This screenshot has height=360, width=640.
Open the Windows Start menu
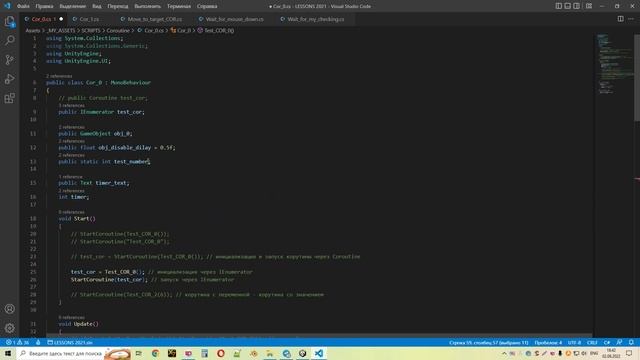[x=8, y=353]
